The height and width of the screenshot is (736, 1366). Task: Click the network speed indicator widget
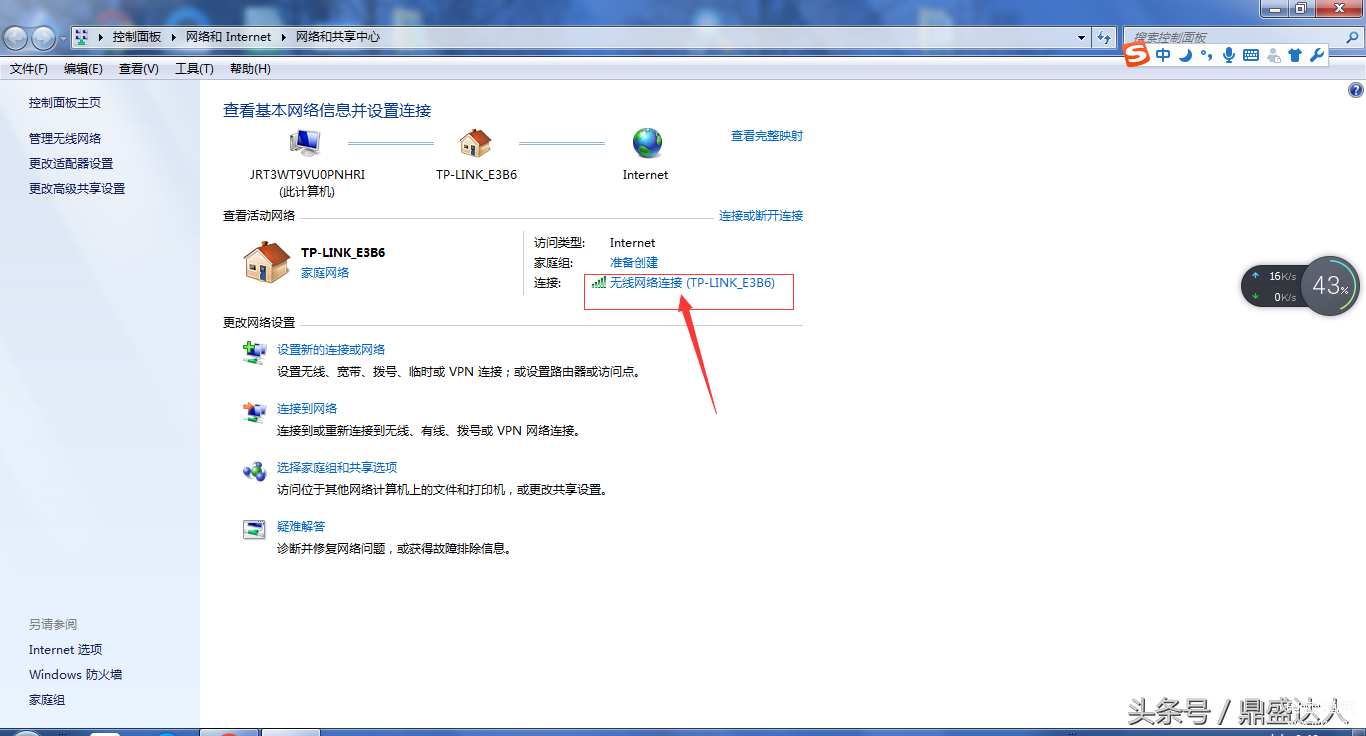pyautogui.click(x=1273, y=286)
